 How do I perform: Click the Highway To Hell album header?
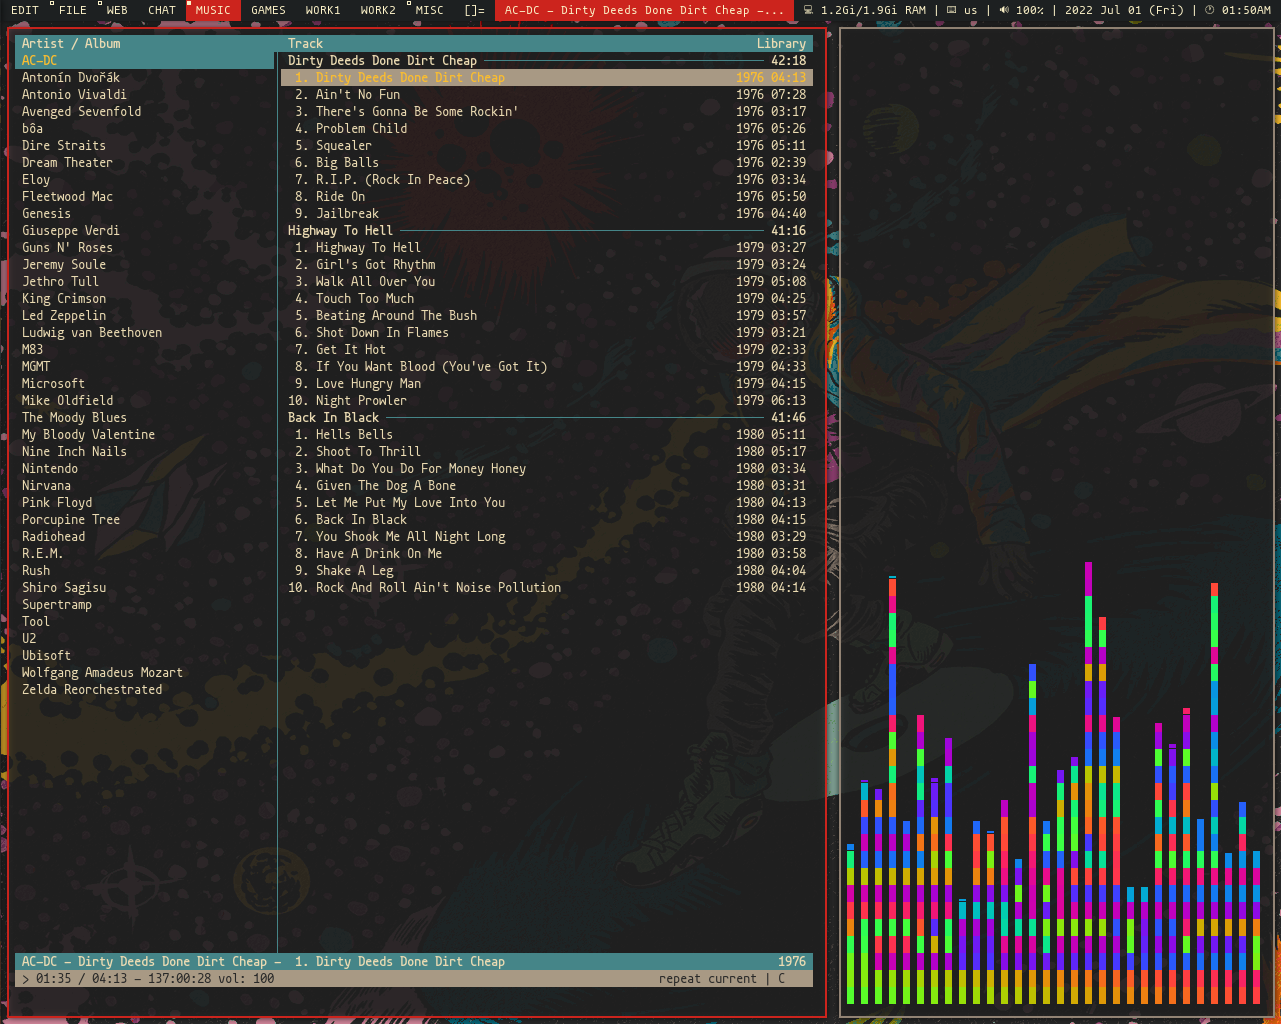pyautogui.click(x=547, y=231)
